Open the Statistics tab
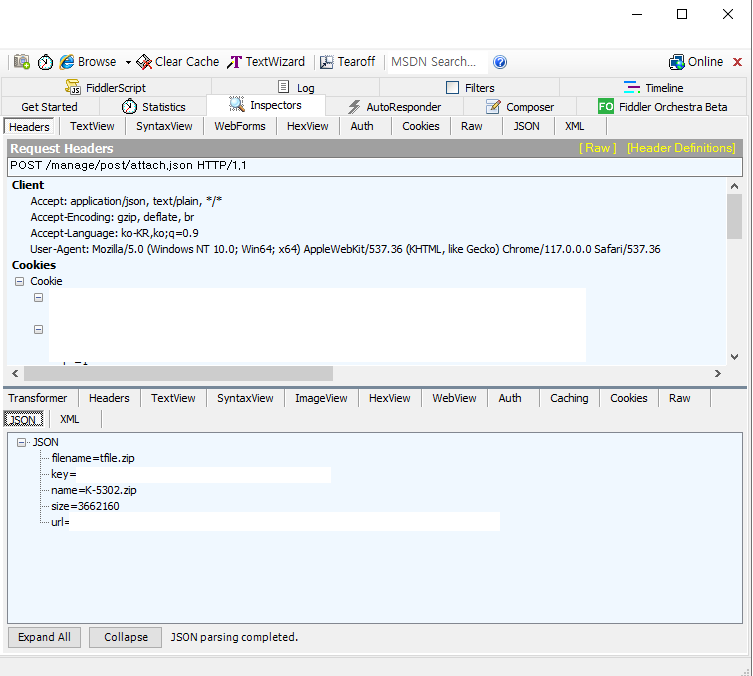 [x=153, y=107]
